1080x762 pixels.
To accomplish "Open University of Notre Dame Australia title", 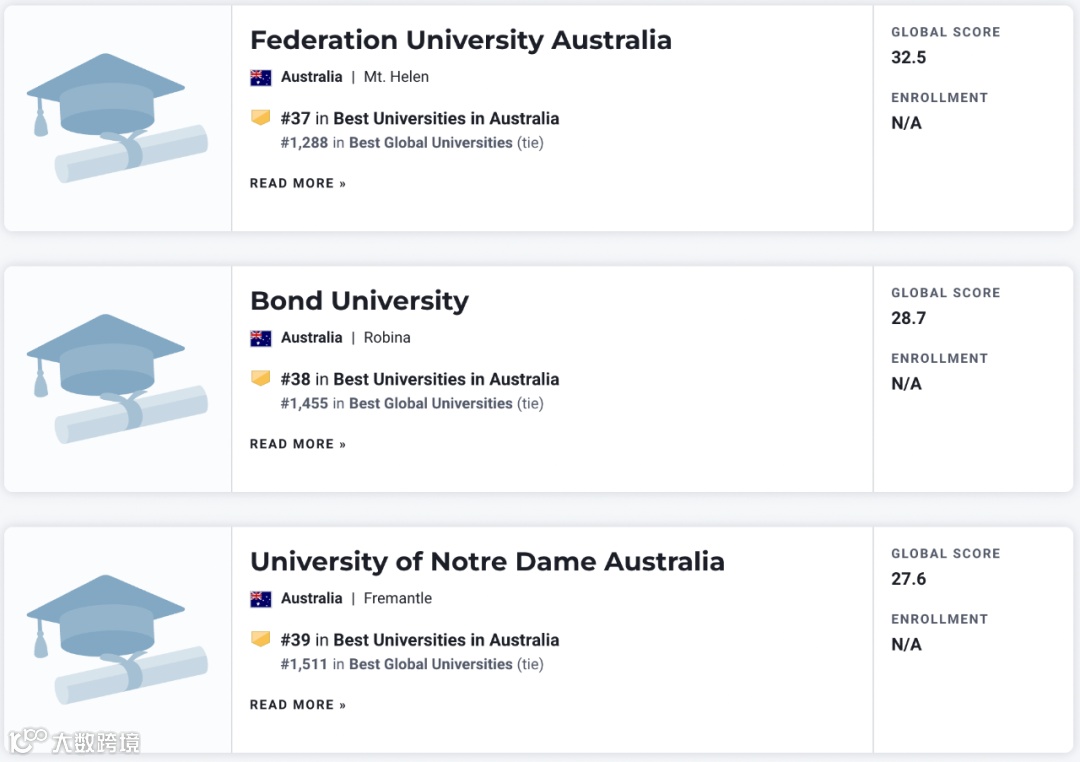I will click(x=487, y=562).
